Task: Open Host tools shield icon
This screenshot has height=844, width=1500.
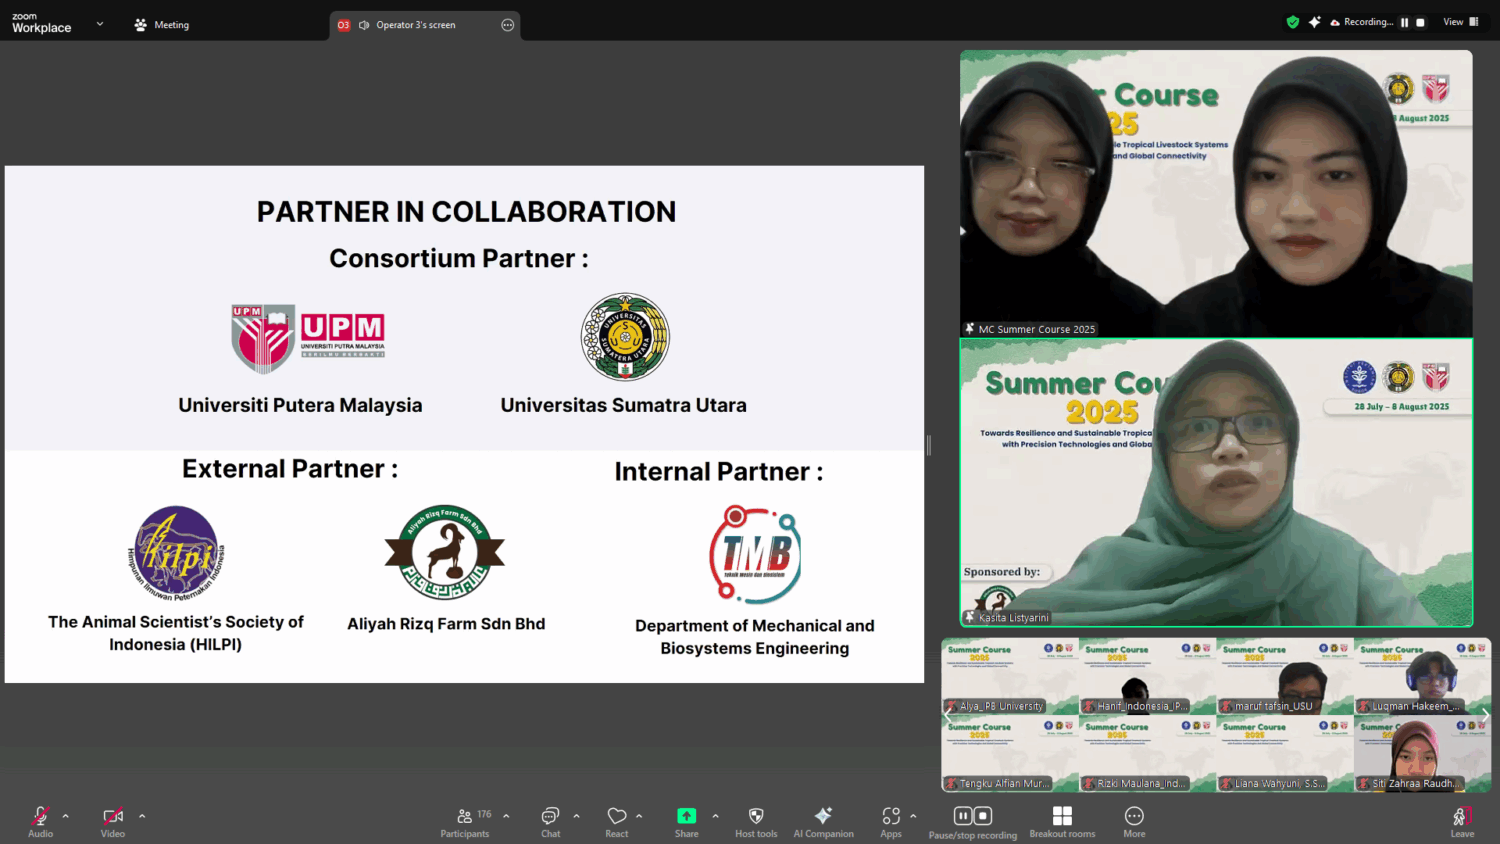Action: [x=756, y=817]
